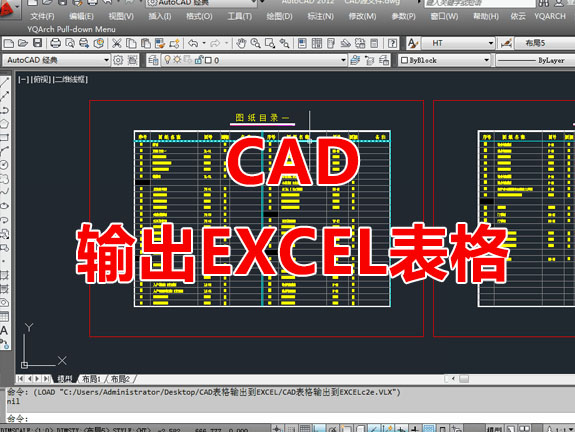Viewport: 575px width, 432px height.
Task: Expand the undo history dropdown arrow
Action: tap(204, 43)
